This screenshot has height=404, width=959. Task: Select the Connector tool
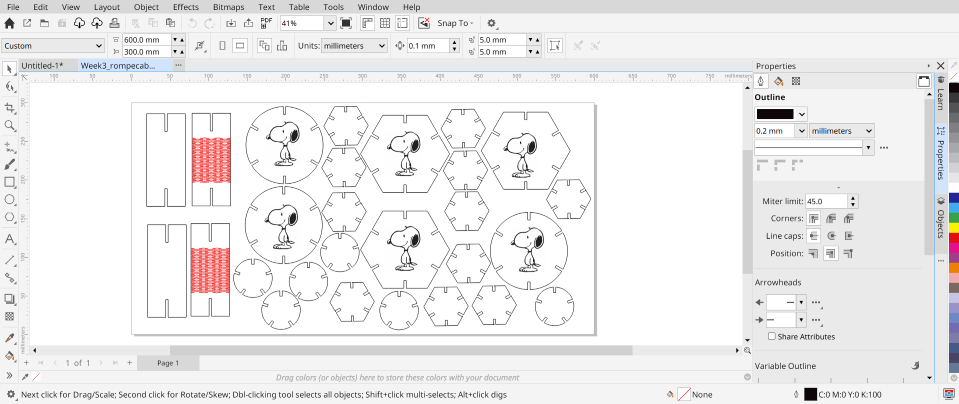(x=9, y=277)
